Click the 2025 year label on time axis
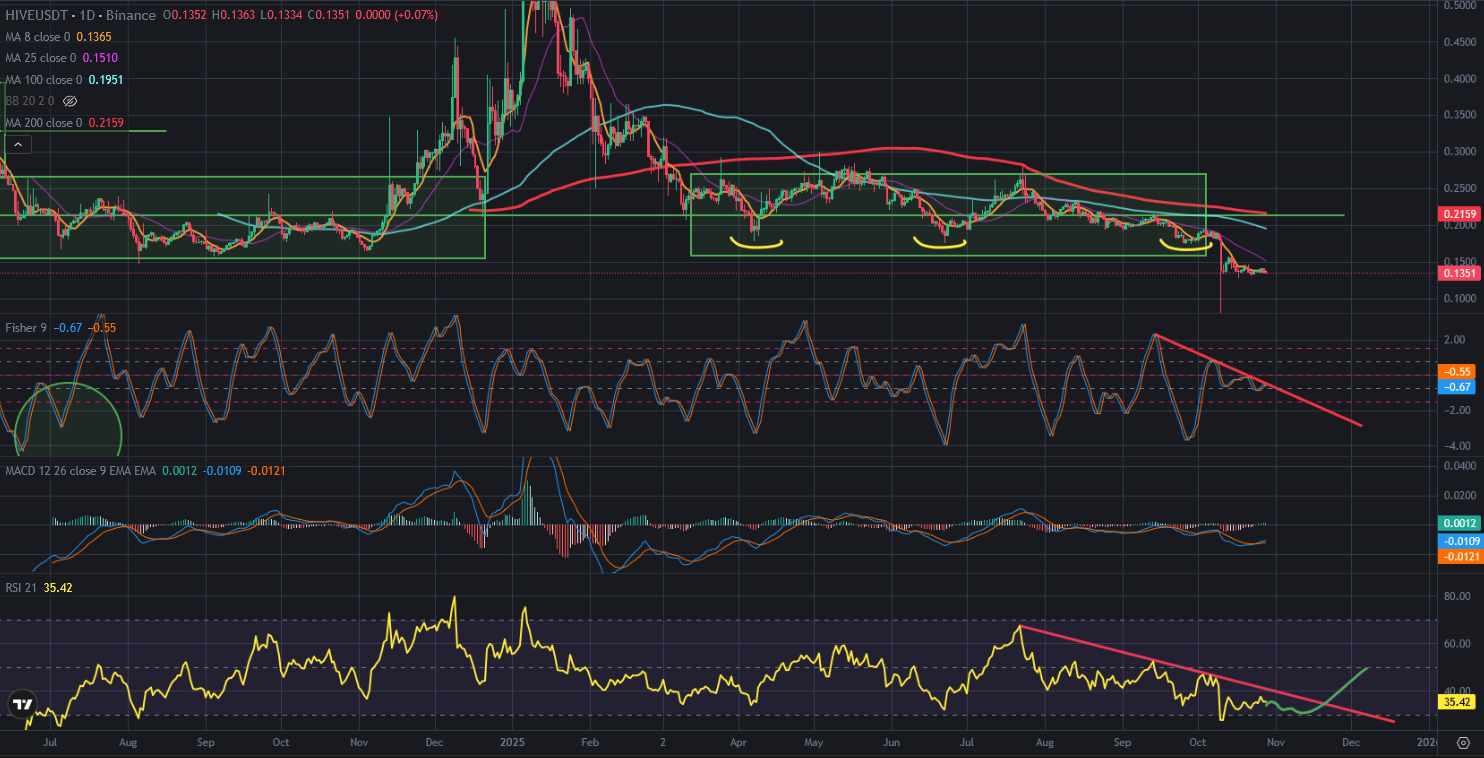This screenshot has height=758, width=1484. point(511,744)
